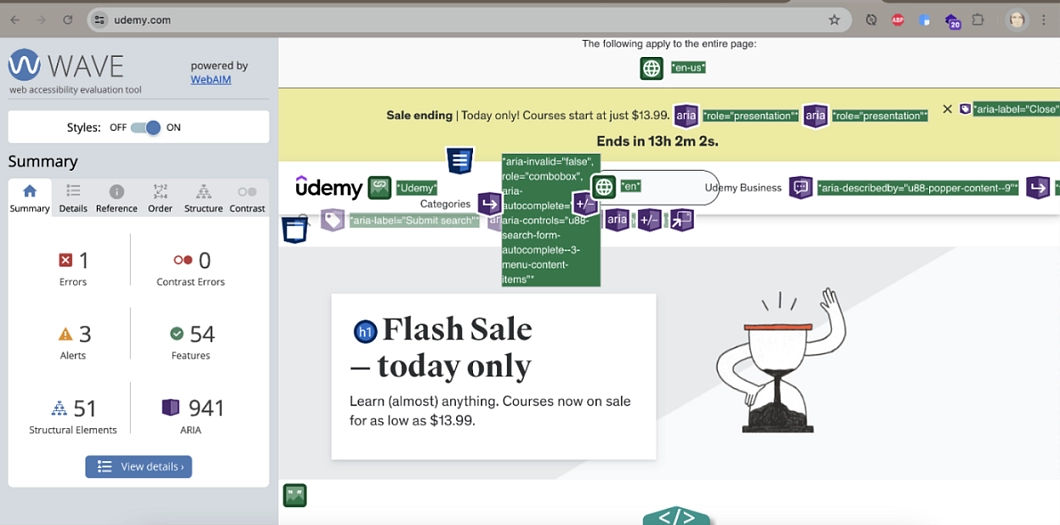Open the Categories menu
The height and width of the screenshot is (525, 1060).
(445, 203)
